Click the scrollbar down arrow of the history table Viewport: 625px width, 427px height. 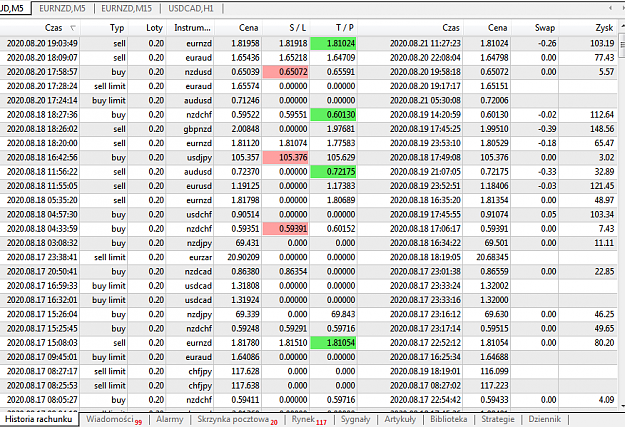click(622, 406)
